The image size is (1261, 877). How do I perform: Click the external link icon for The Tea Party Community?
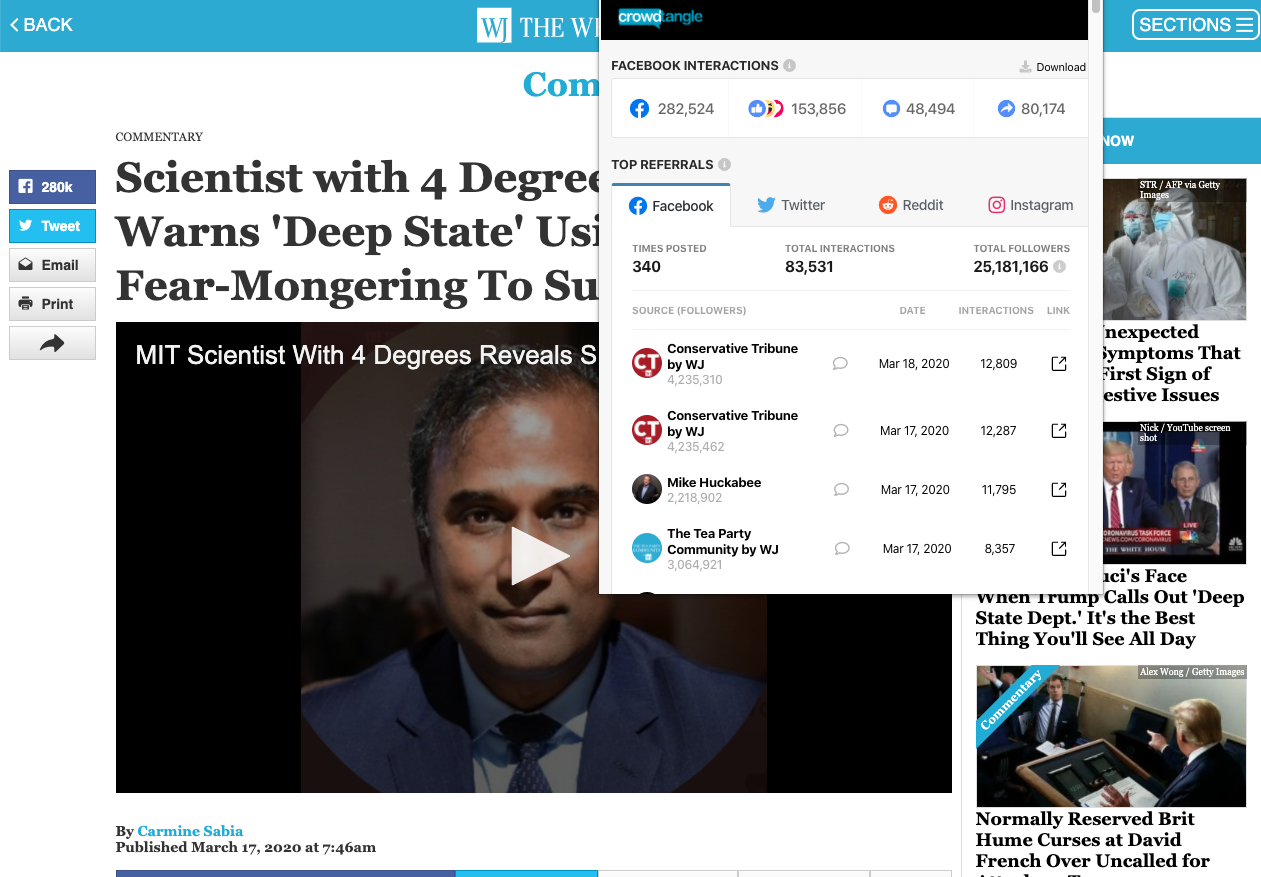point(1058,548)
